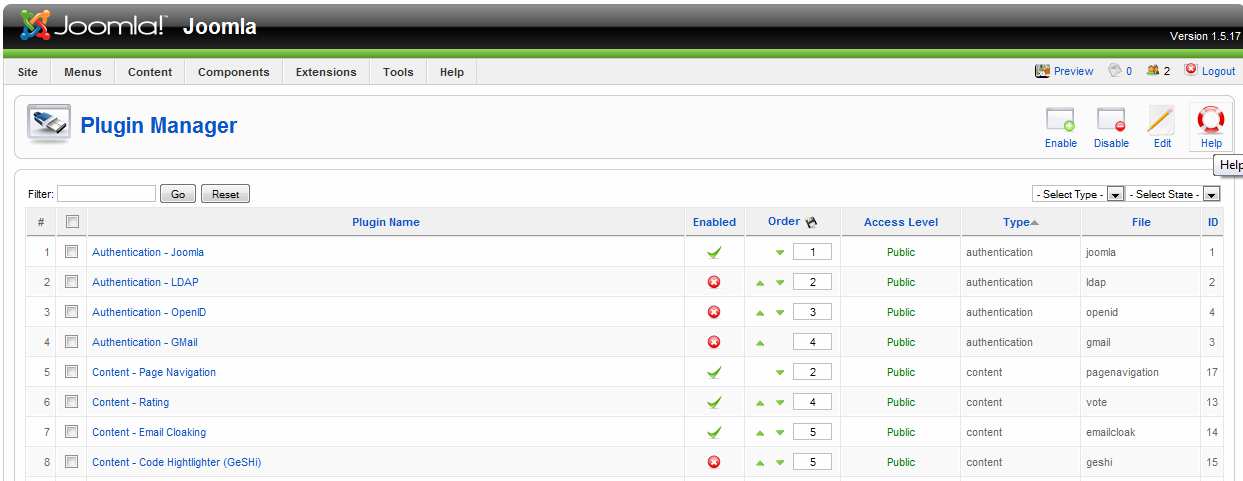The image size is (1243, 481).
Task: Check the box for Authentication - LDAP
Action: (71, 282)
